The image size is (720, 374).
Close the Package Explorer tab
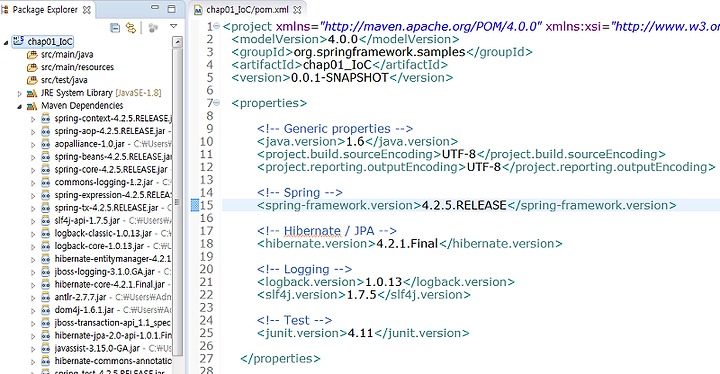click(x=86, y=10)
